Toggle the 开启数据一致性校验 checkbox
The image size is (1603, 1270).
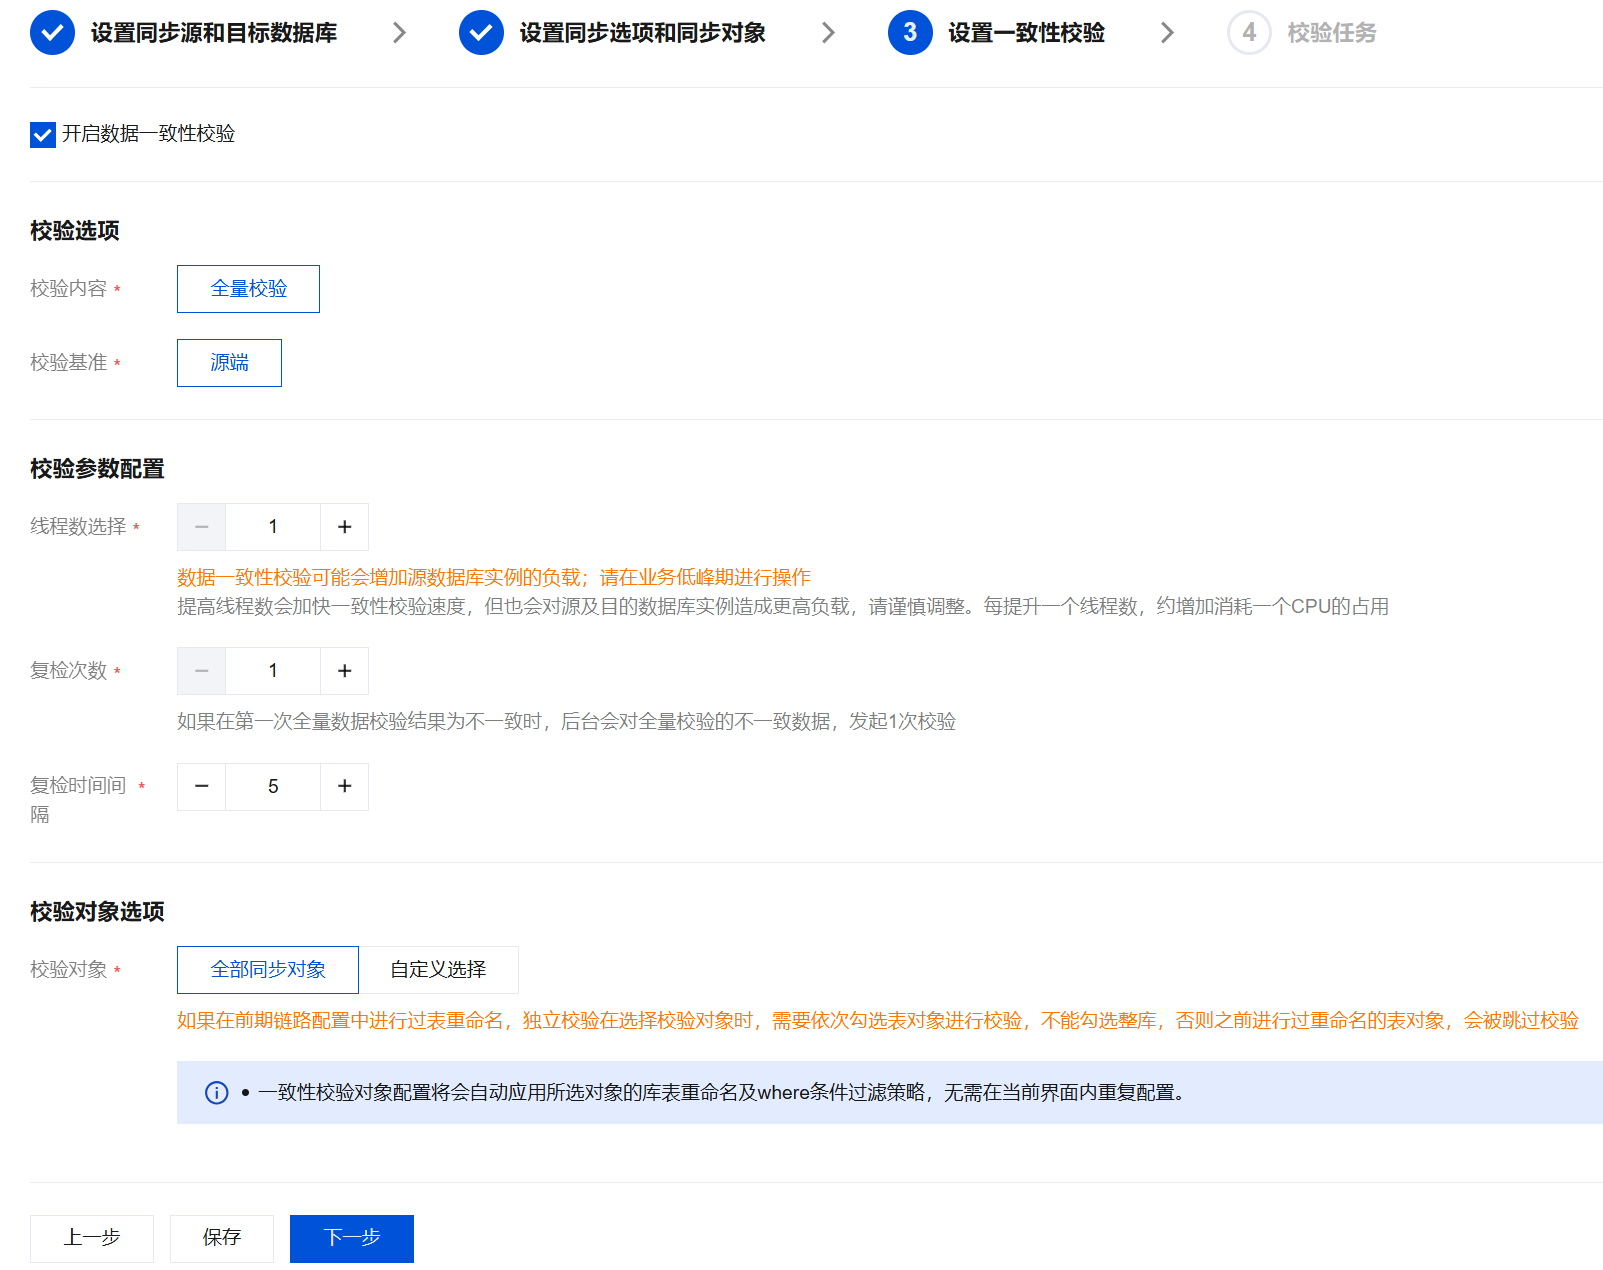point(43,134)
